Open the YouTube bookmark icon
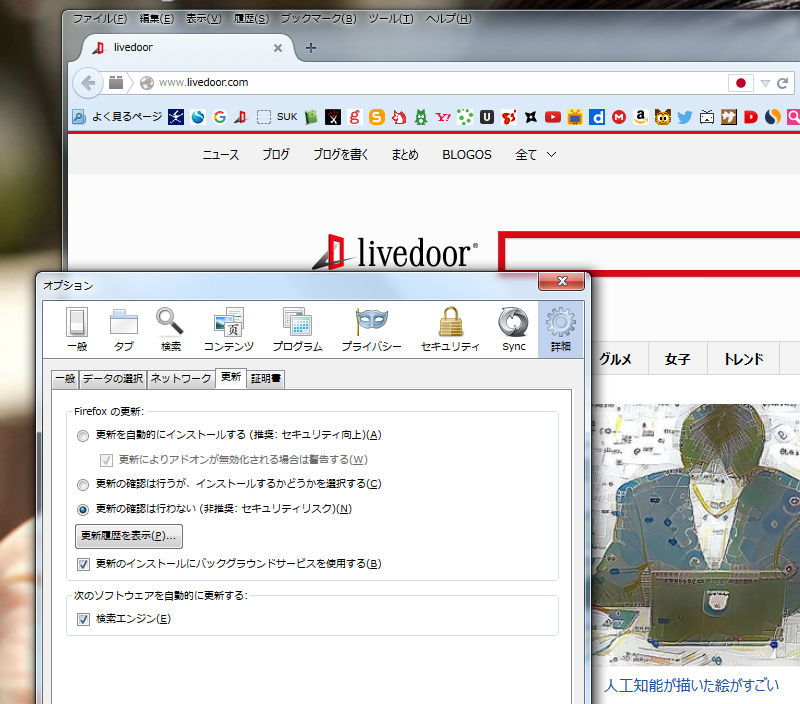 pos(553,117)
